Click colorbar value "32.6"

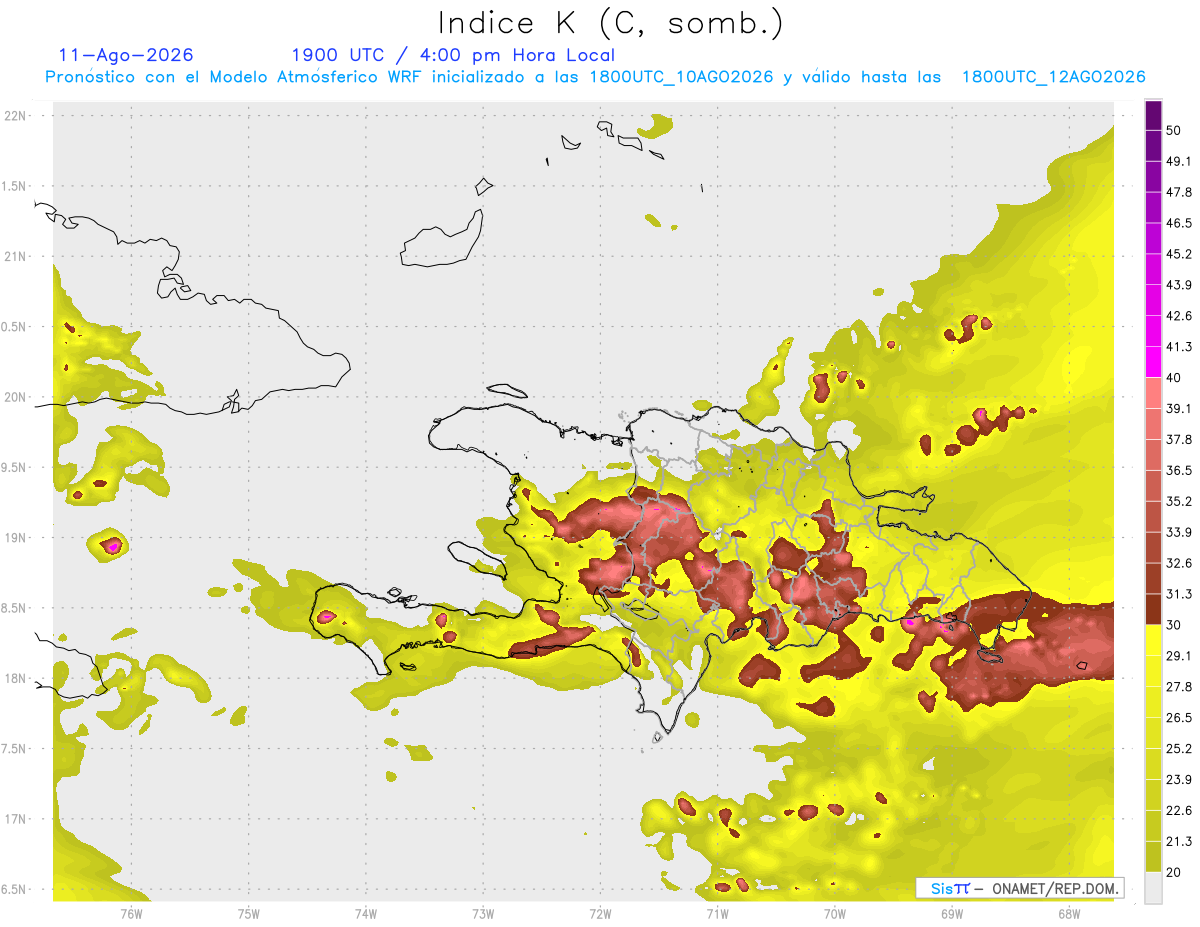click(1179, 563)
